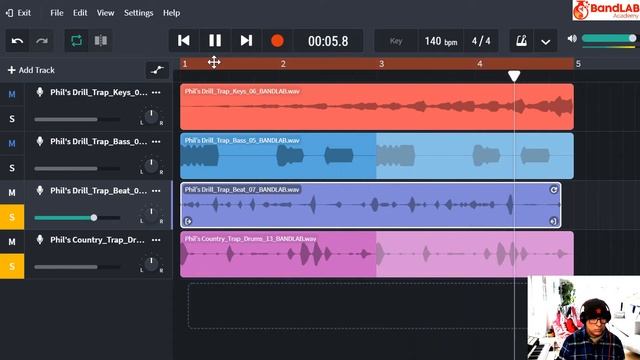Click the Bass track pan knob

coord(151,166)
